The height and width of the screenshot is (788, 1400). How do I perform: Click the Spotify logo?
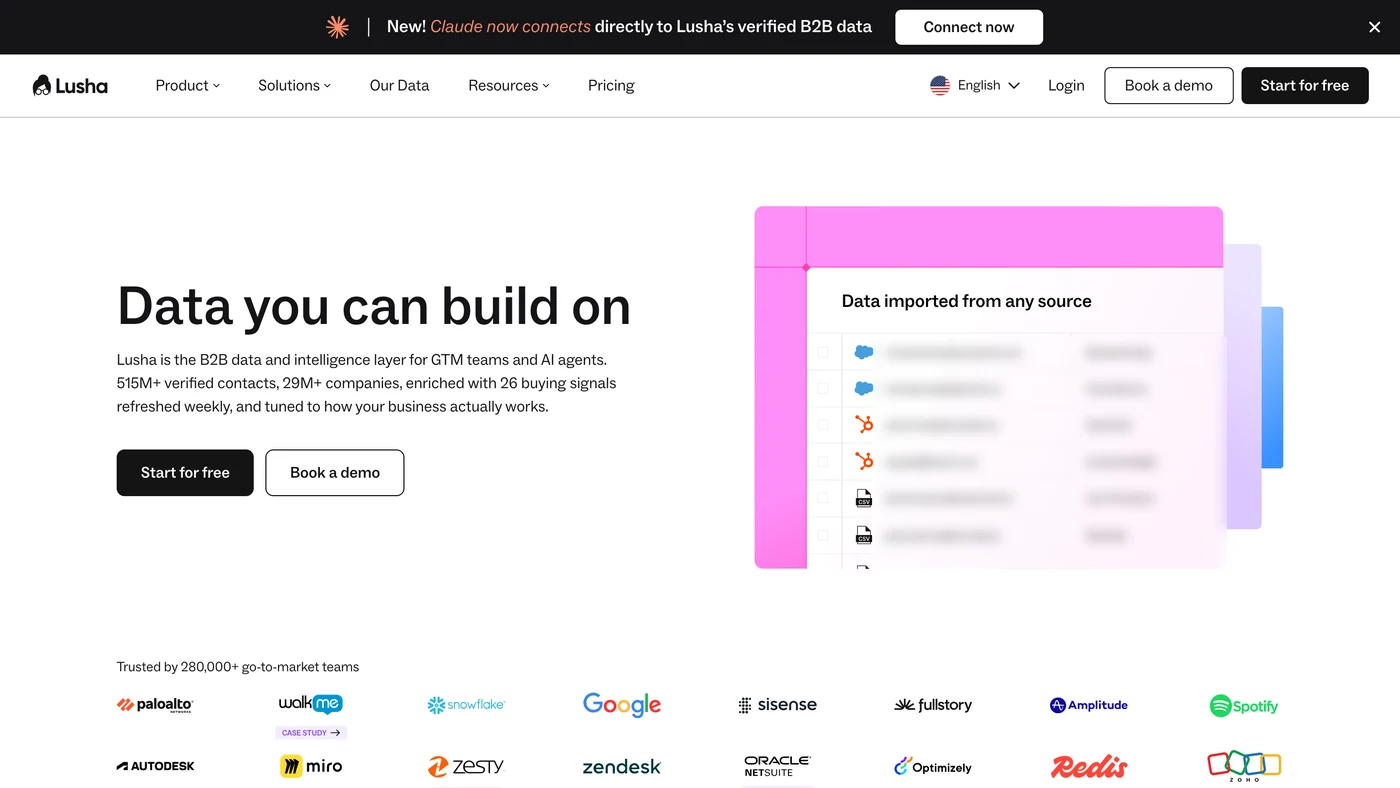coord(1244,706)
